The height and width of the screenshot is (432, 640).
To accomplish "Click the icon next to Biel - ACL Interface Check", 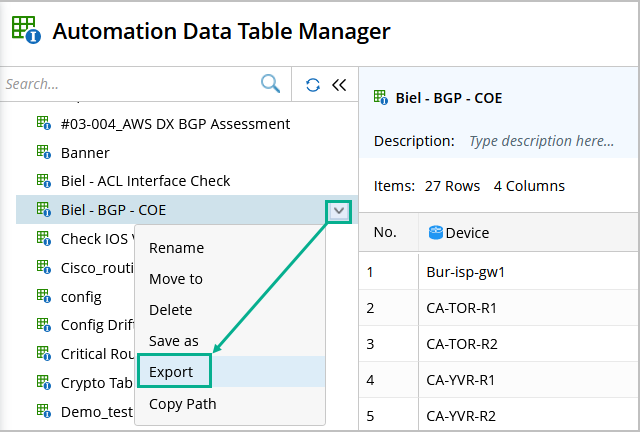I will point(44,181).
